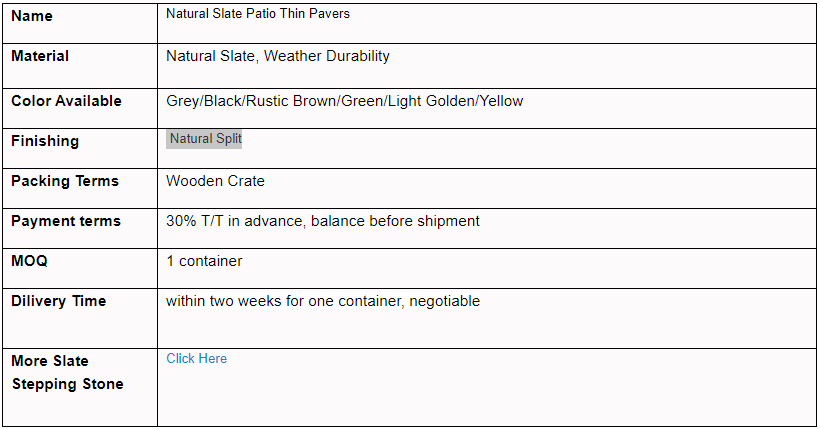Click the highlighted 'Natural Split' text
820x429 pixels.
point(205,139)
